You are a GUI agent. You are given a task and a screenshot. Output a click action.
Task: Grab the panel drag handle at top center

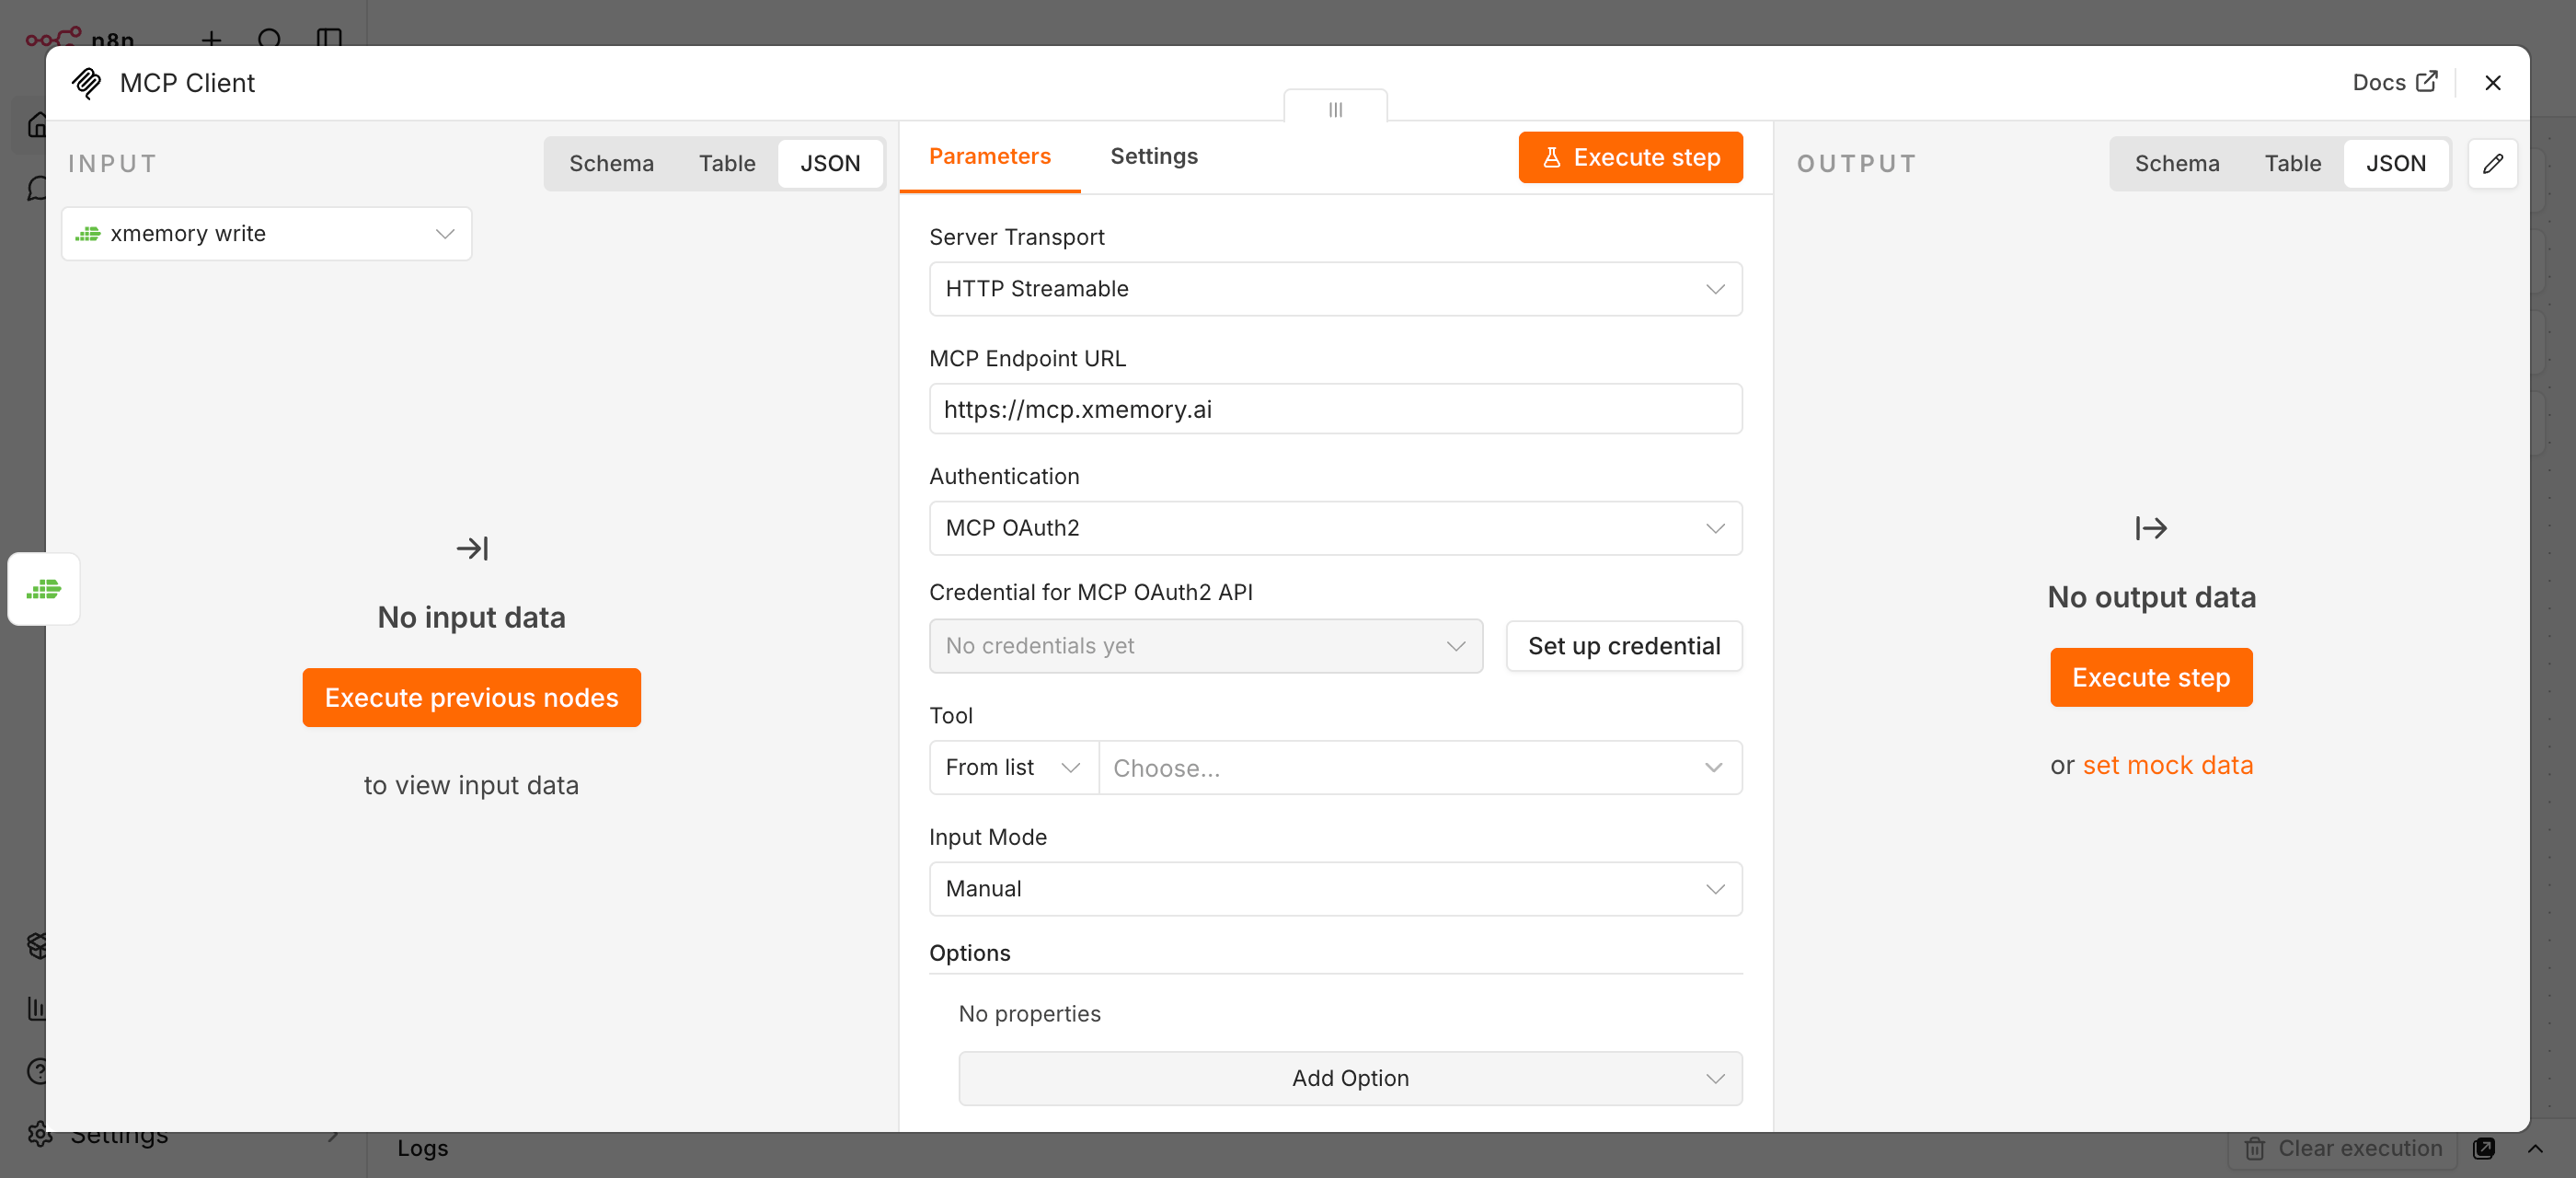tap(1335, 109)
